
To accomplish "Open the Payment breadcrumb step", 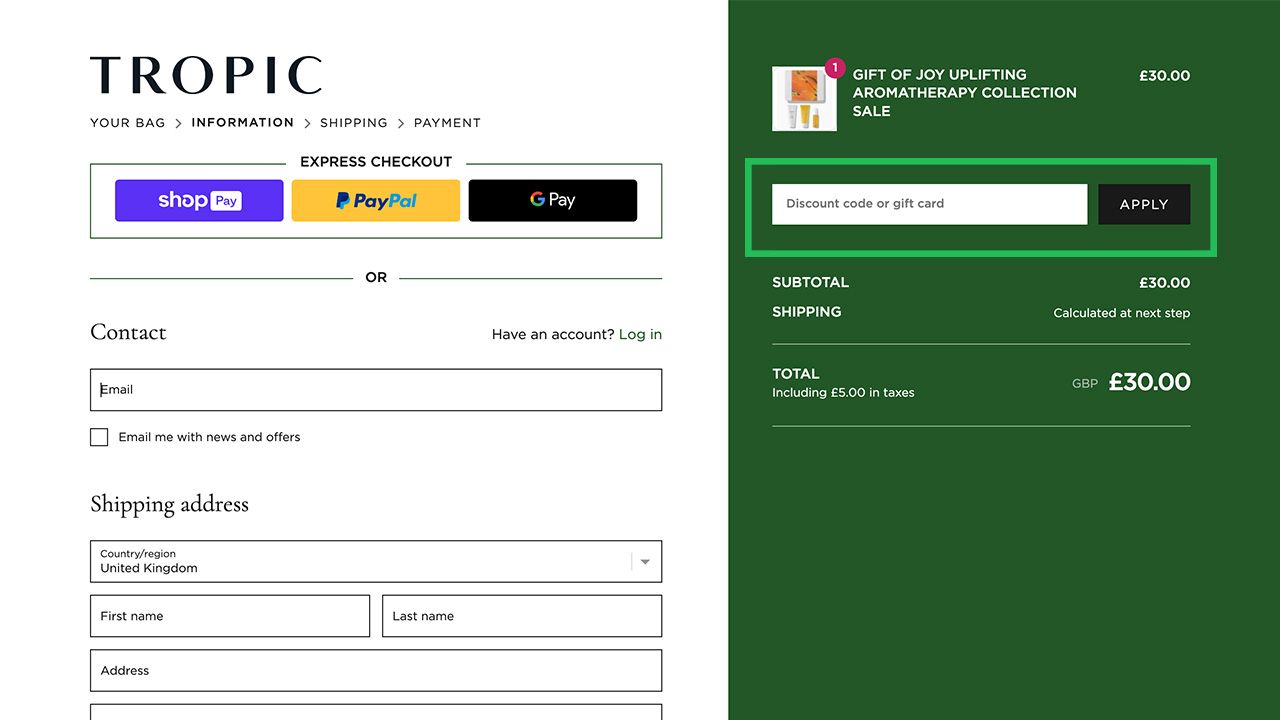I will coord(447,123).
